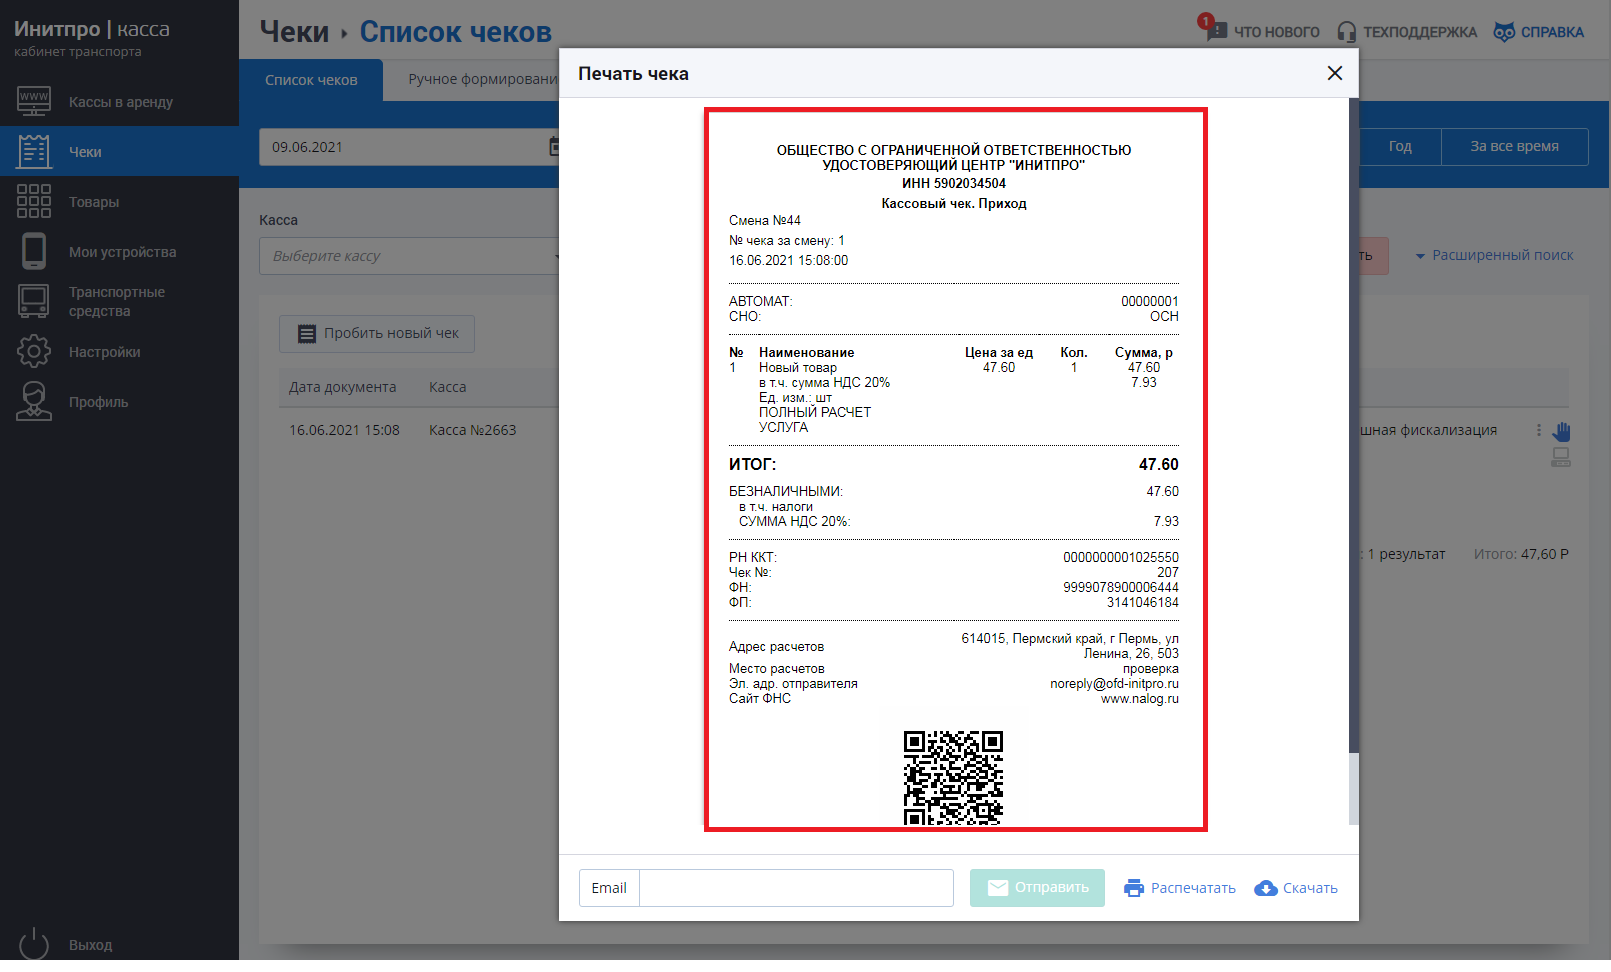The height and width of the screenshot is (972, 1611).
Task: Open Транспортные средства icon in sidebar
Action: point(34,301)
